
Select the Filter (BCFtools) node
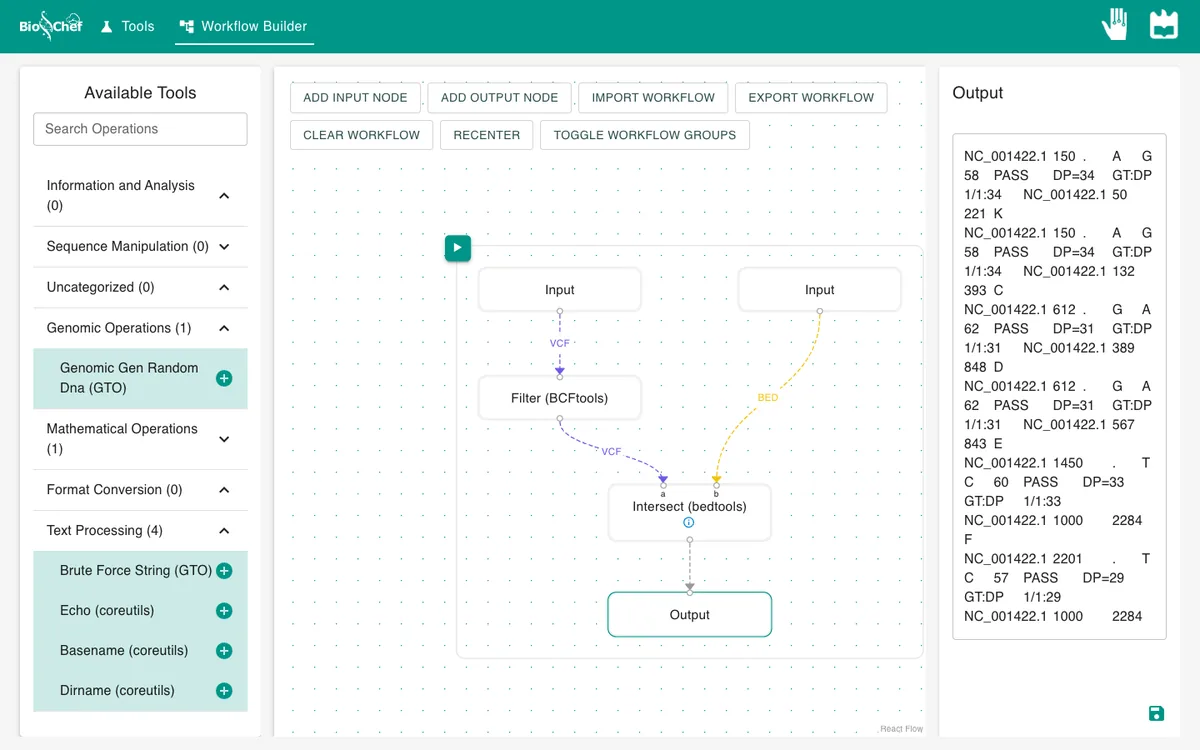560,398
